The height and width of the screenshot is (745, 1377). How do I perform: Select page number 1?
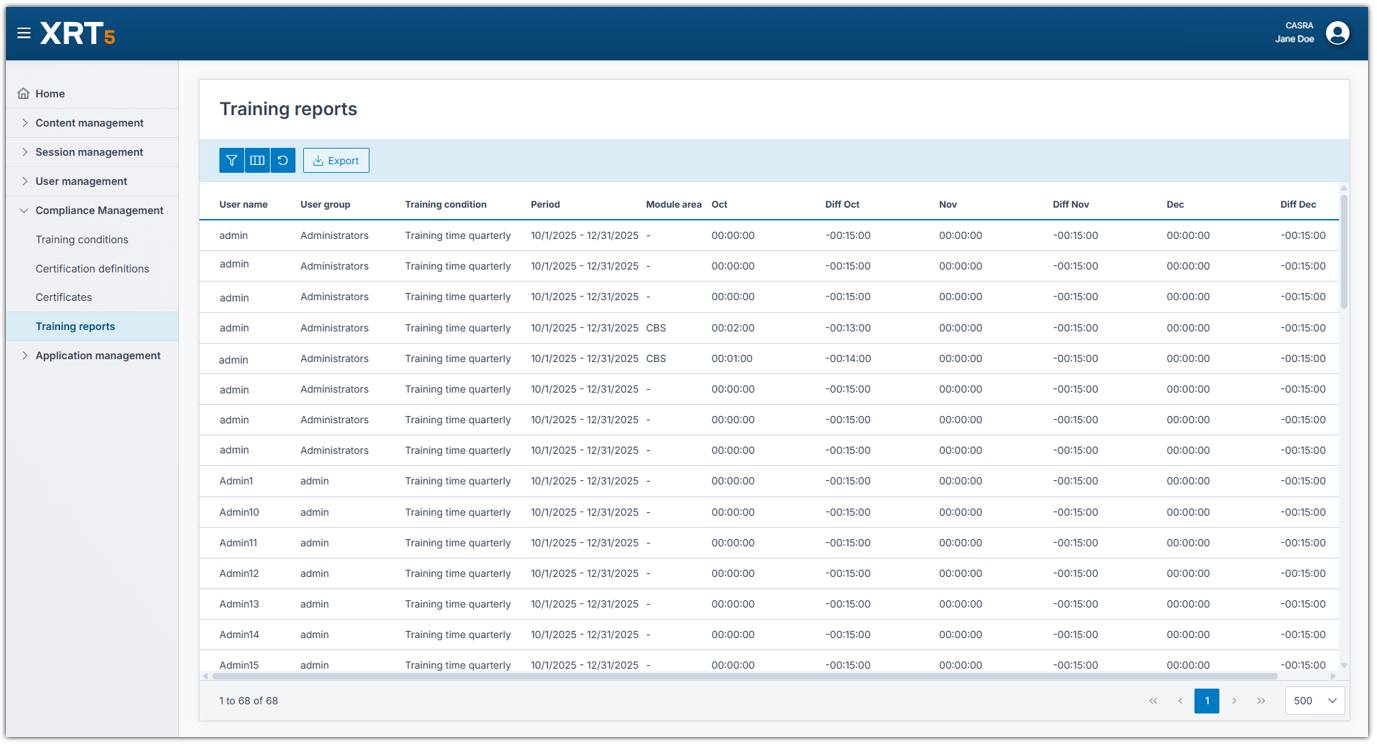point(1207,701)
